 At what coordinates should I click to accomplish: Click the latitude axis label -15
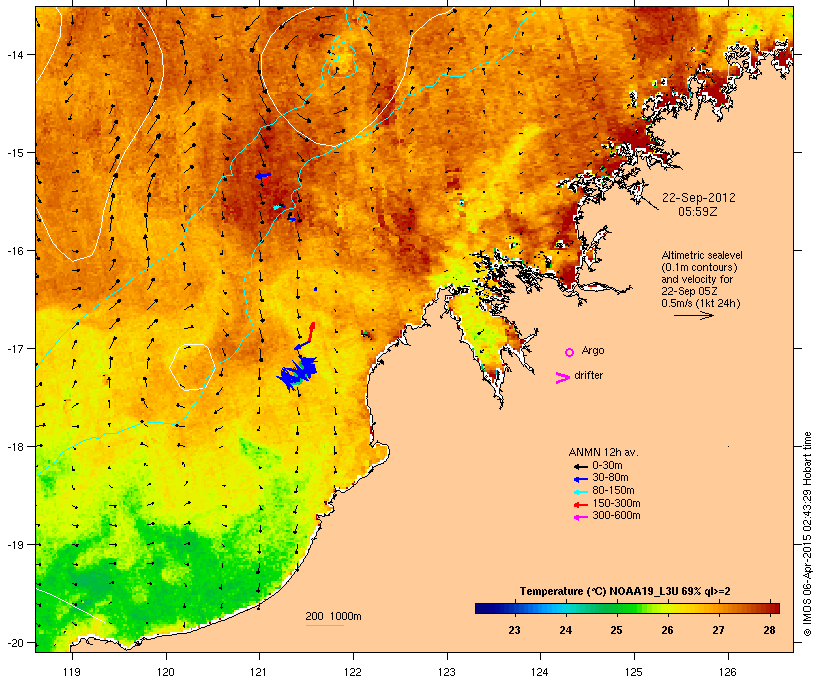(14, 153)
